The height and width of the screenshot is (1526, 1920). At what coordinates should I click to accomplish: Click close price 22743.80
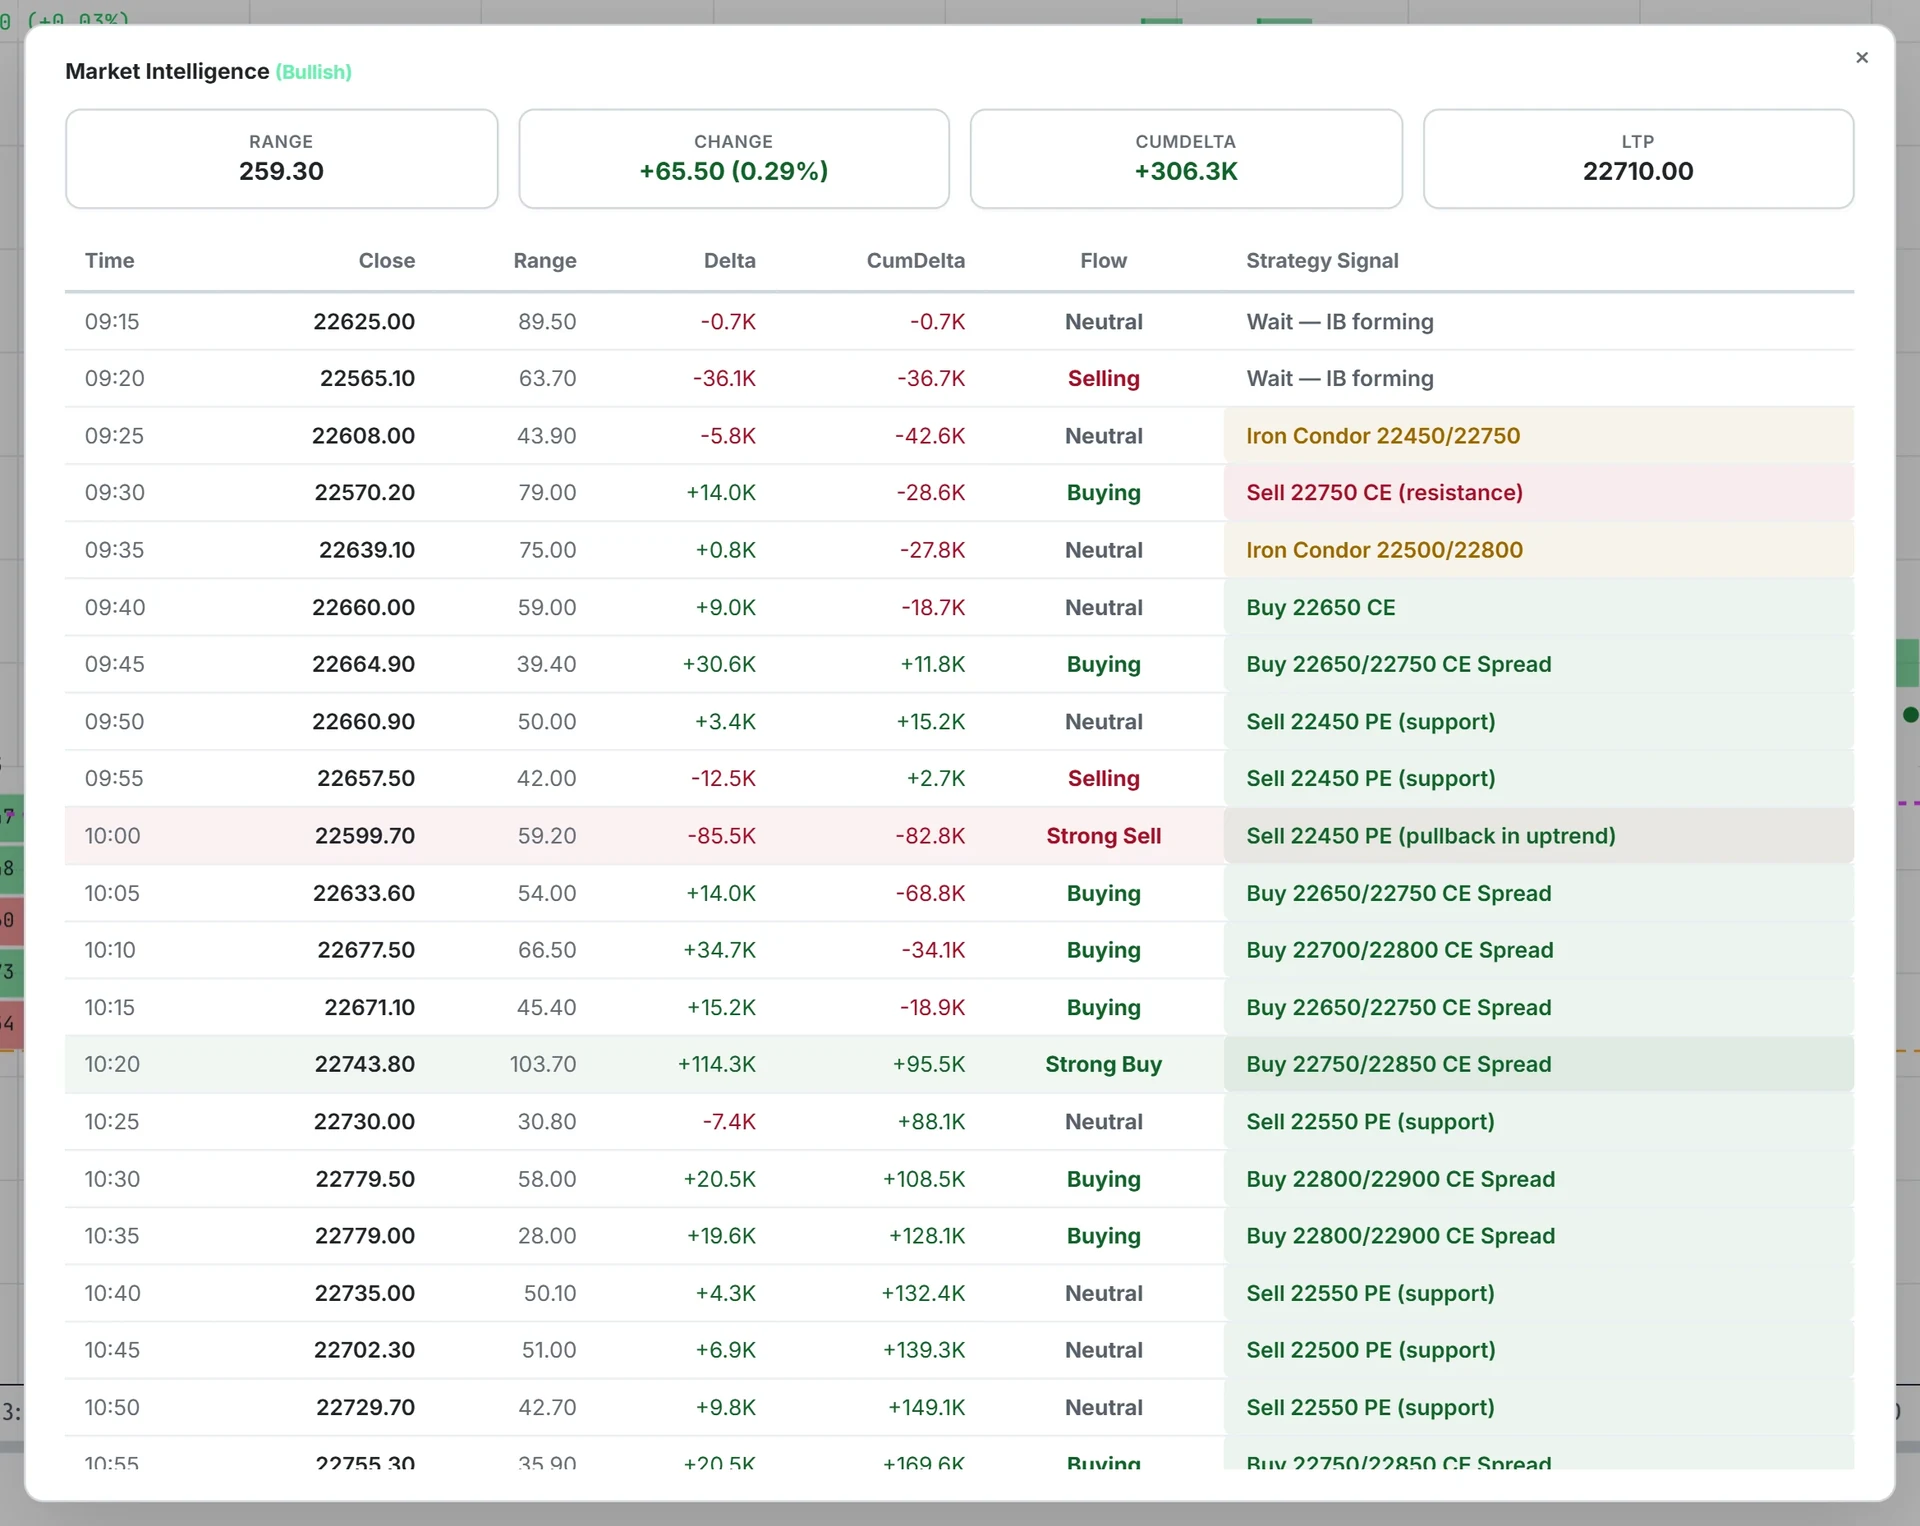coord(365,1064)
